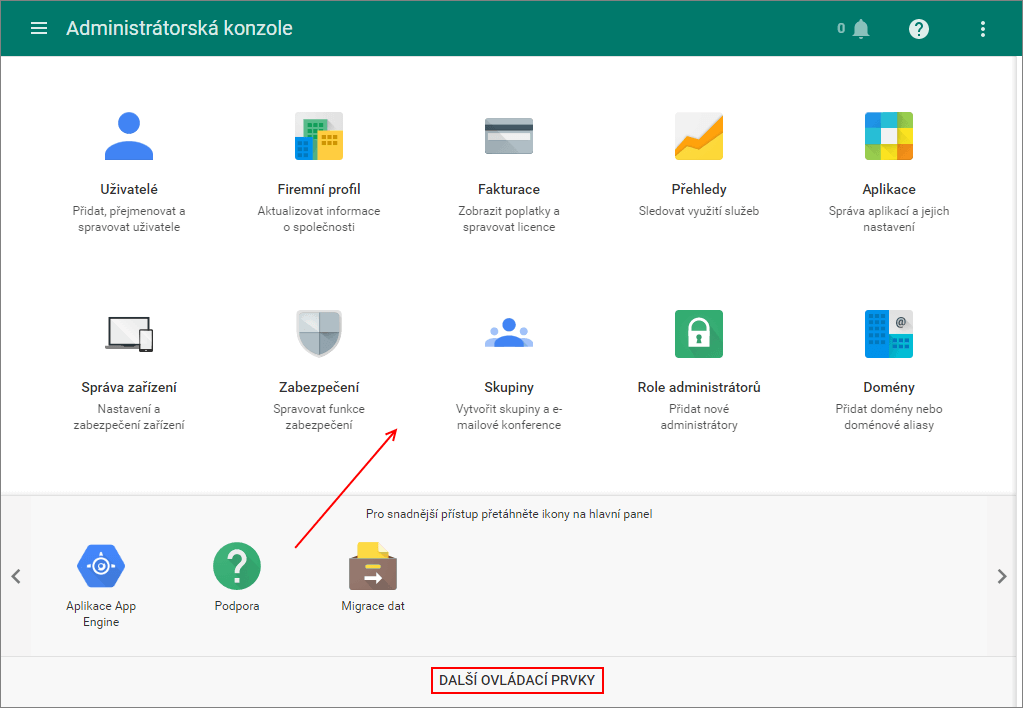
Task: Click the Přehledy title text
Action: pos(699,189)
